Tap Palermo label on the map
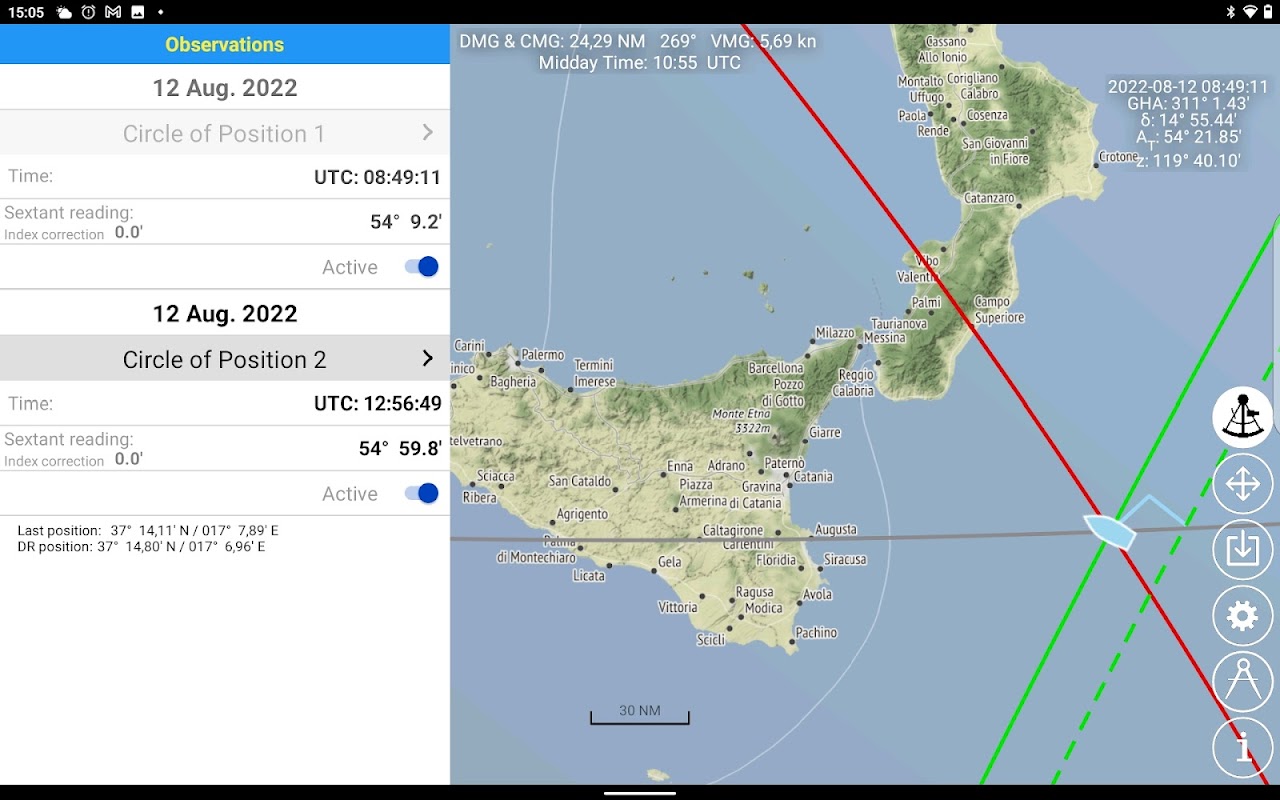This screenshot has height=800, width=1280. coord(543,355)
